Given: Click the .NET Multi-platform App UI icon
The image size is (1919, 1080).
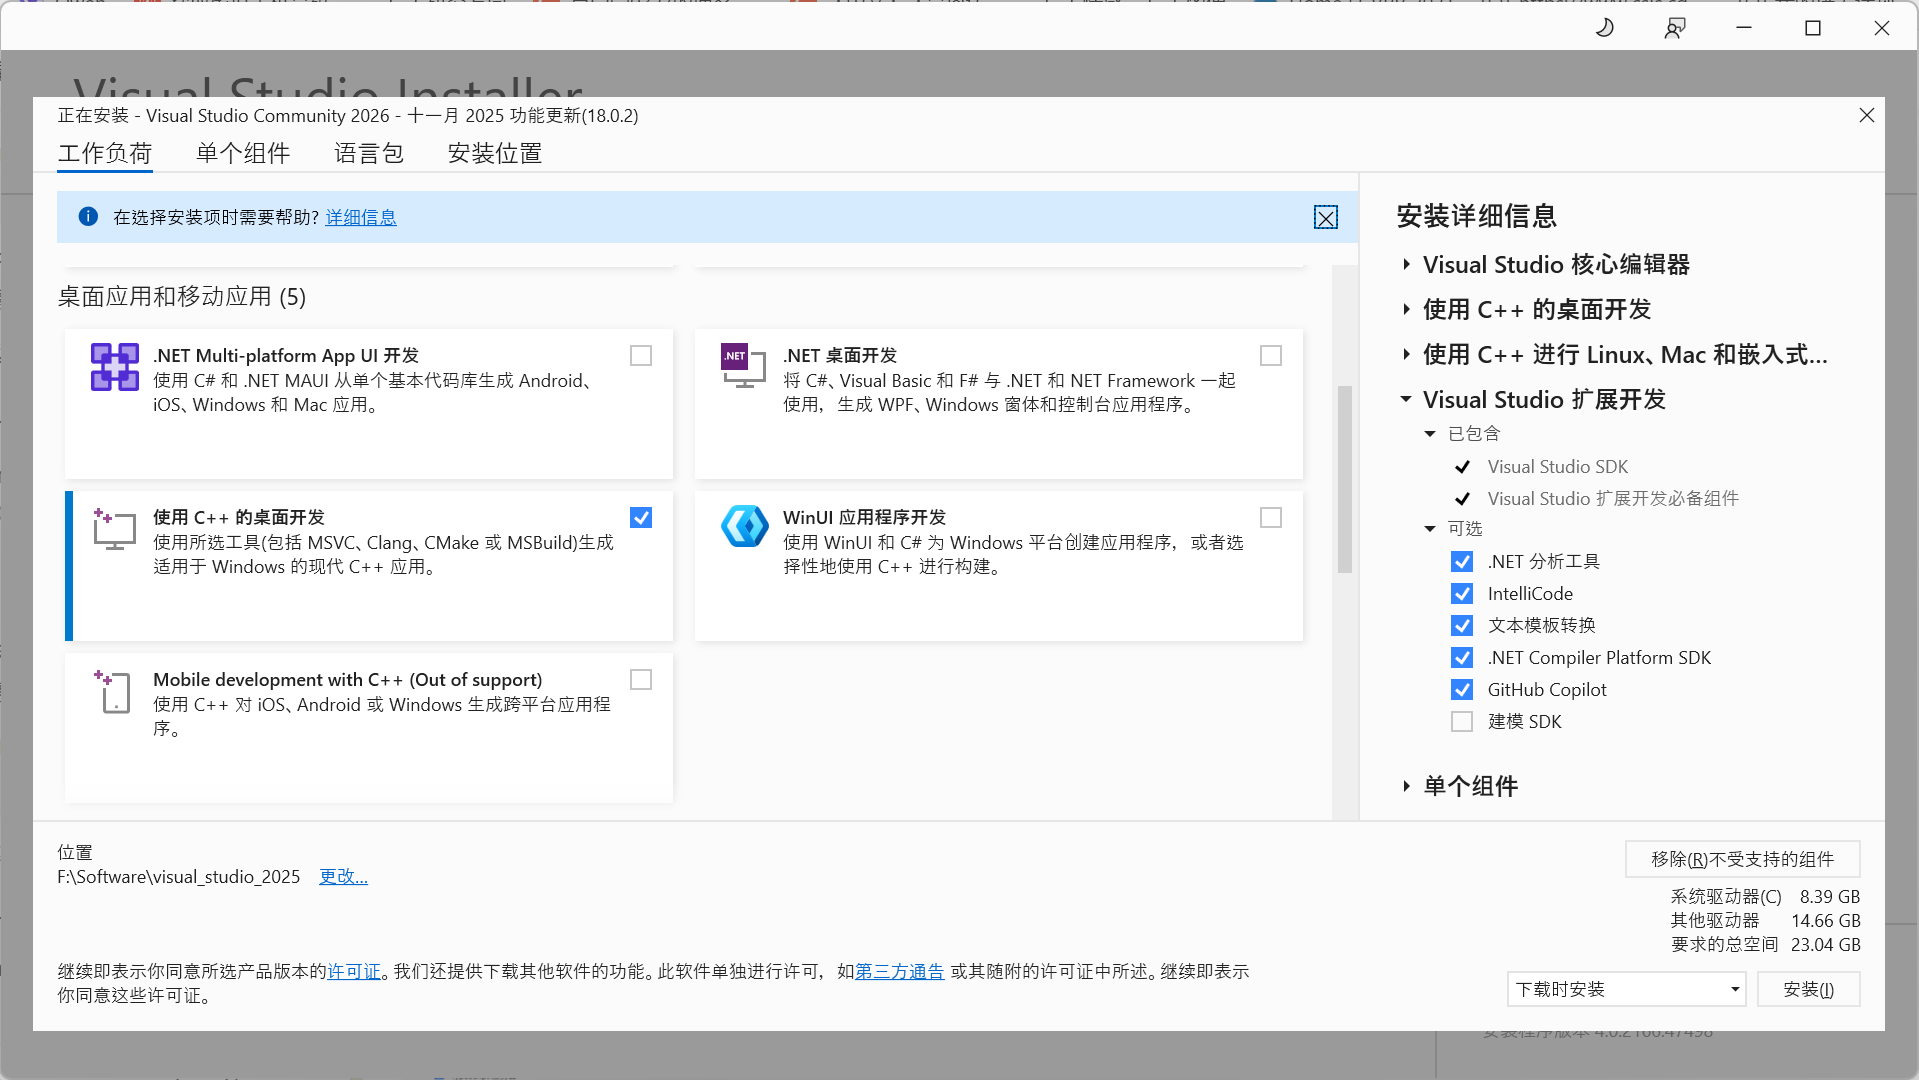Looking at the screenshot, I should 115,367.
